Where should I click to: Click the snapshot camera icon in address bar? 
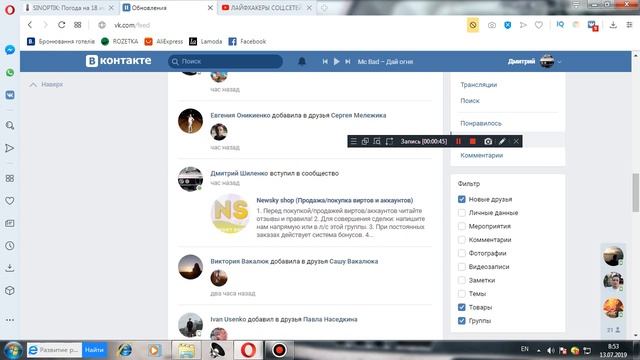point(492,25)
